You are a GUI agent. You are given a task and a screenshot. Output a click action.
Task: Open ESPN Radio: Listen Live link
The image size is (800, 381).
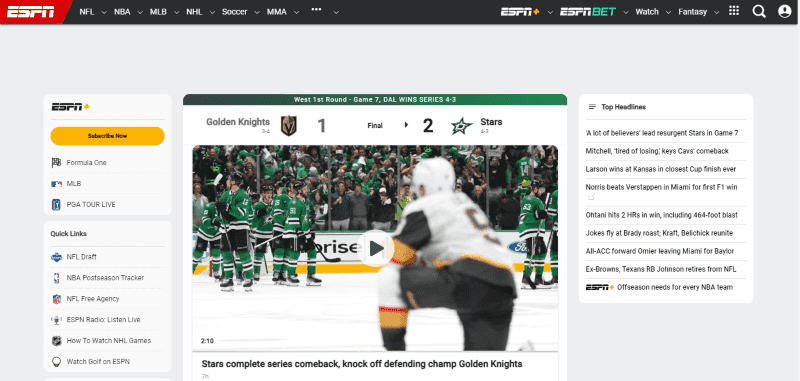(x=104, y=320)
